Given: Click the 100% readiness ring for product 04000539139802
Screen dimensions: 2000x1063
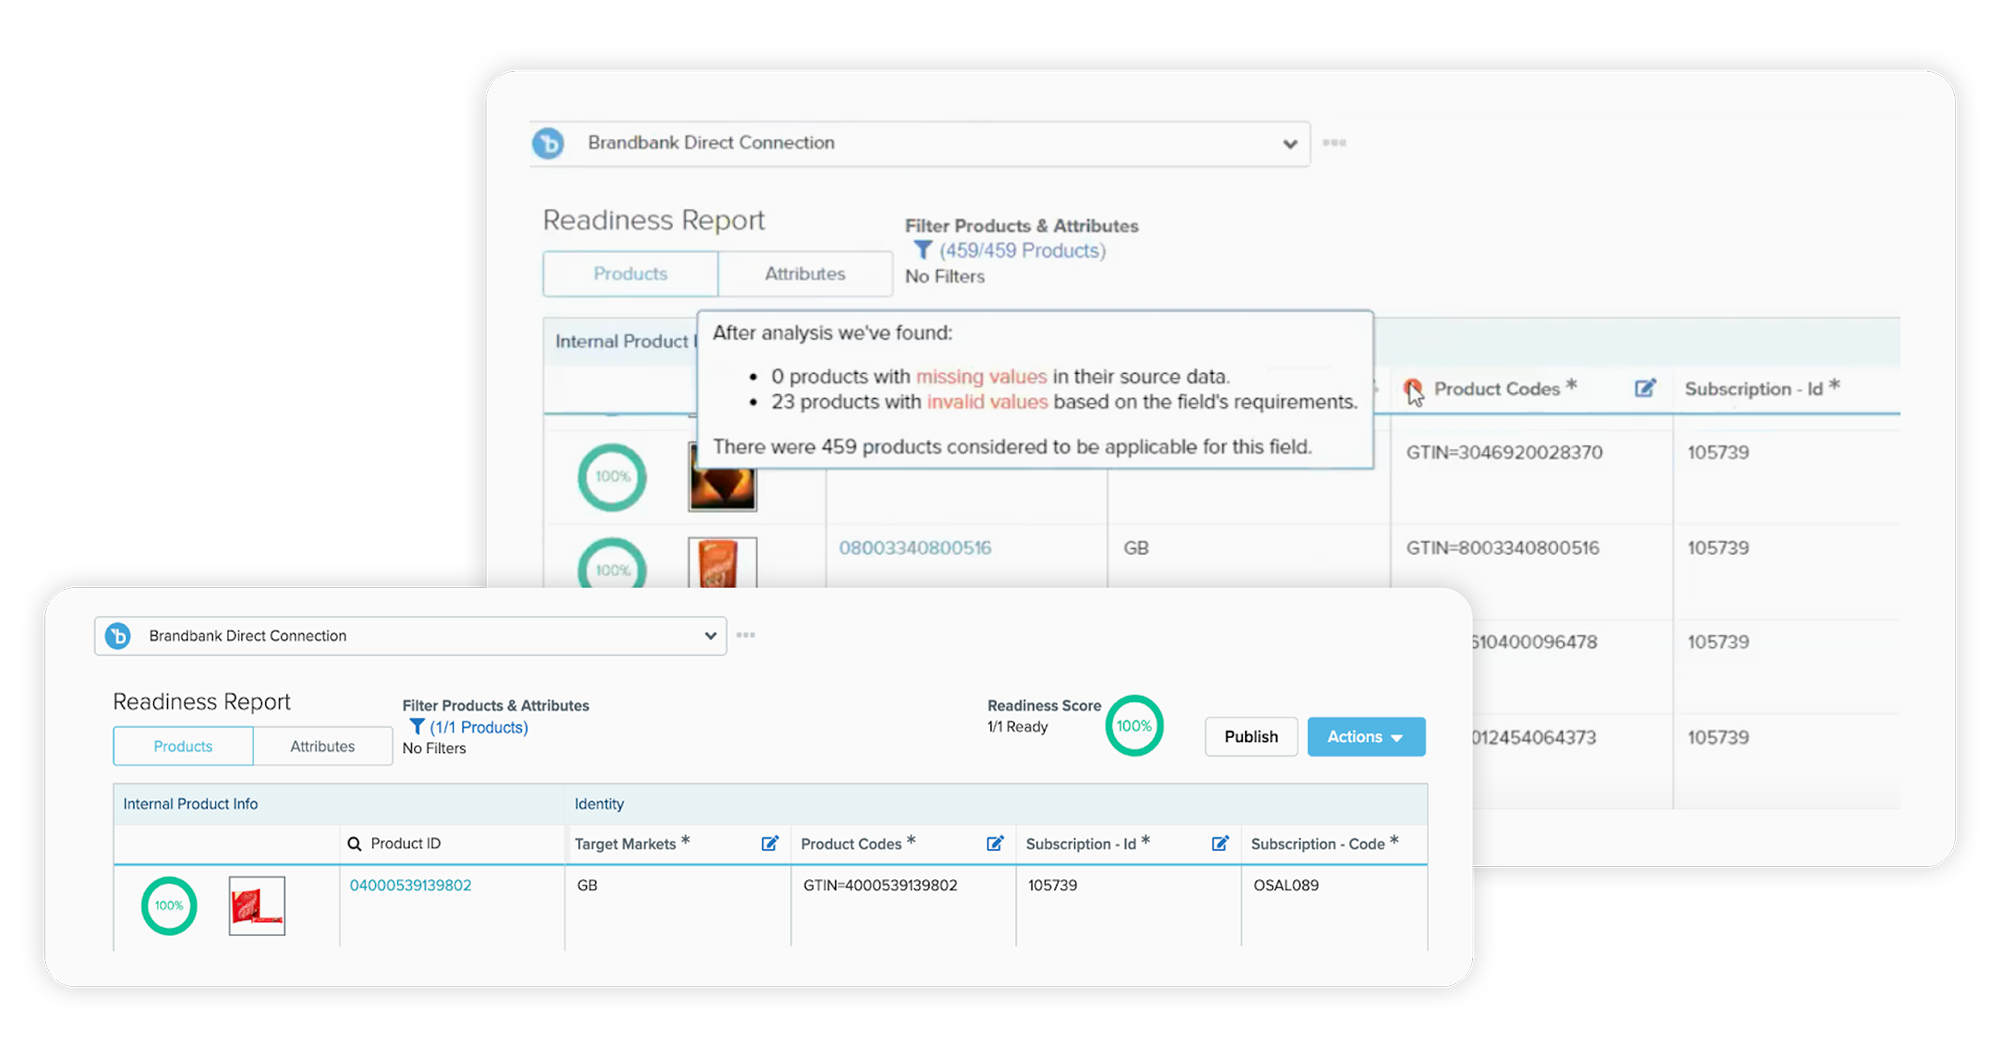Looking at the screenshot, I should (169, 906).
